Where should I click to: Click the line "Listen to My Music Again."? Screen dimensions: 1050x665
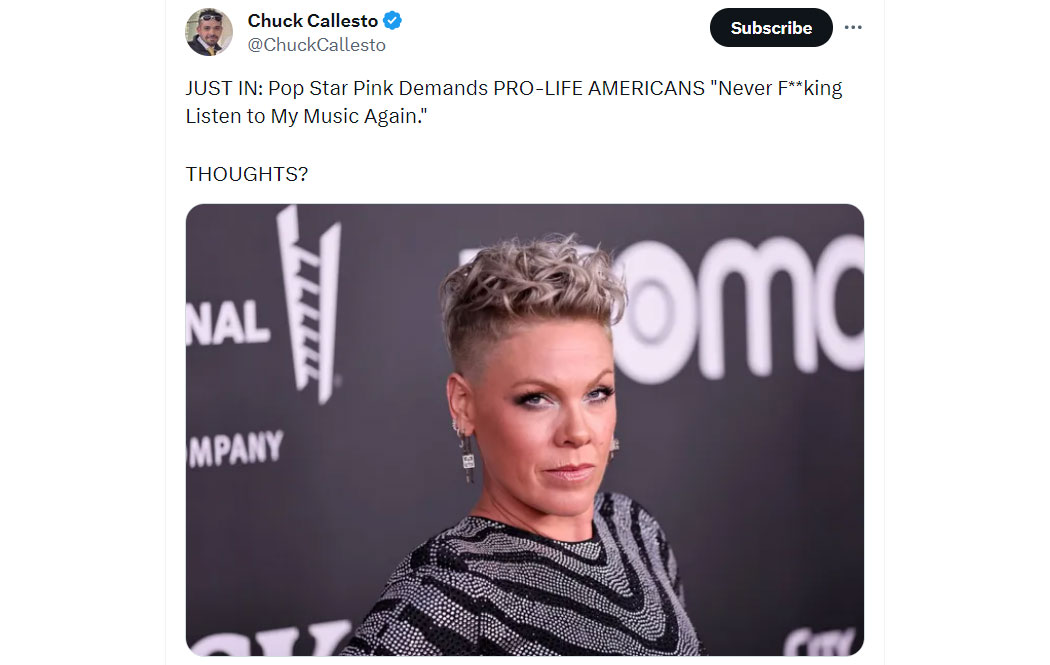307,117
